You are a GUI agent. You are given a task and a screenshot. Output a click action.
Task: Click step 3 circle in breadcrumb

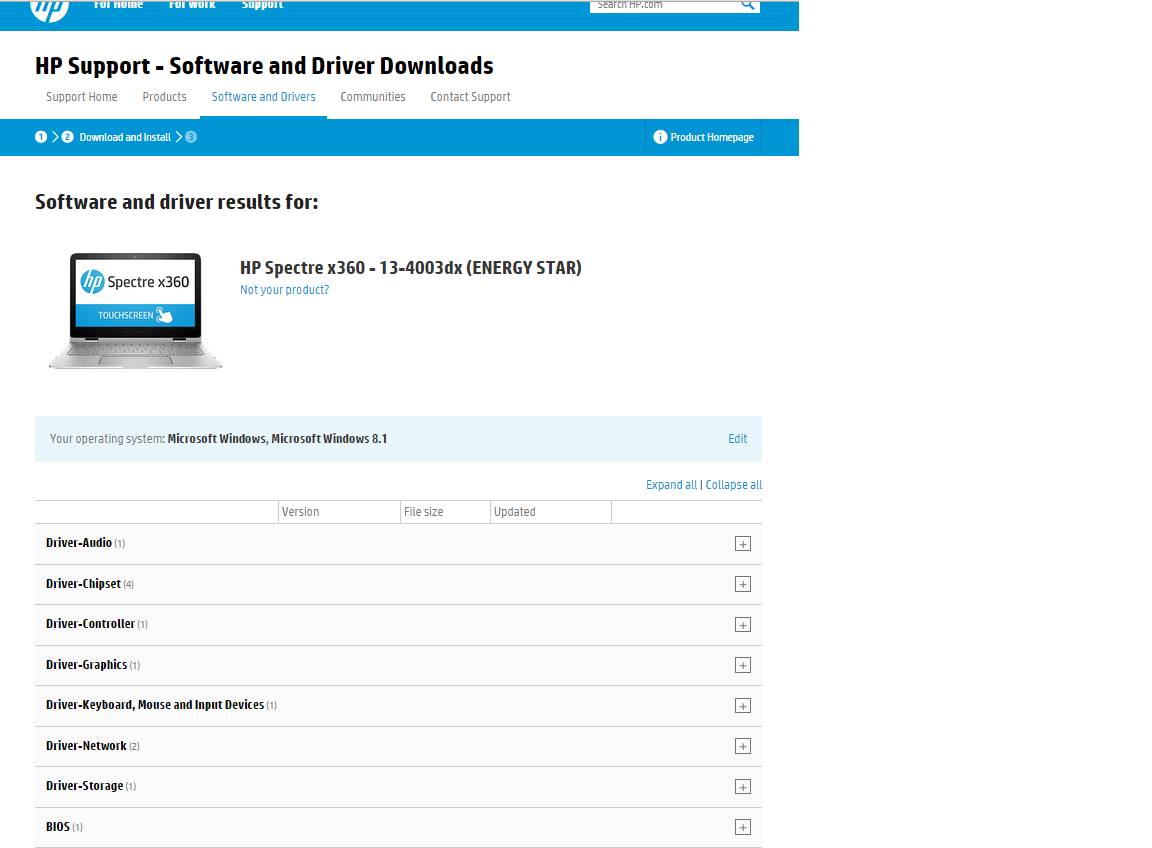tap(191, 137)
